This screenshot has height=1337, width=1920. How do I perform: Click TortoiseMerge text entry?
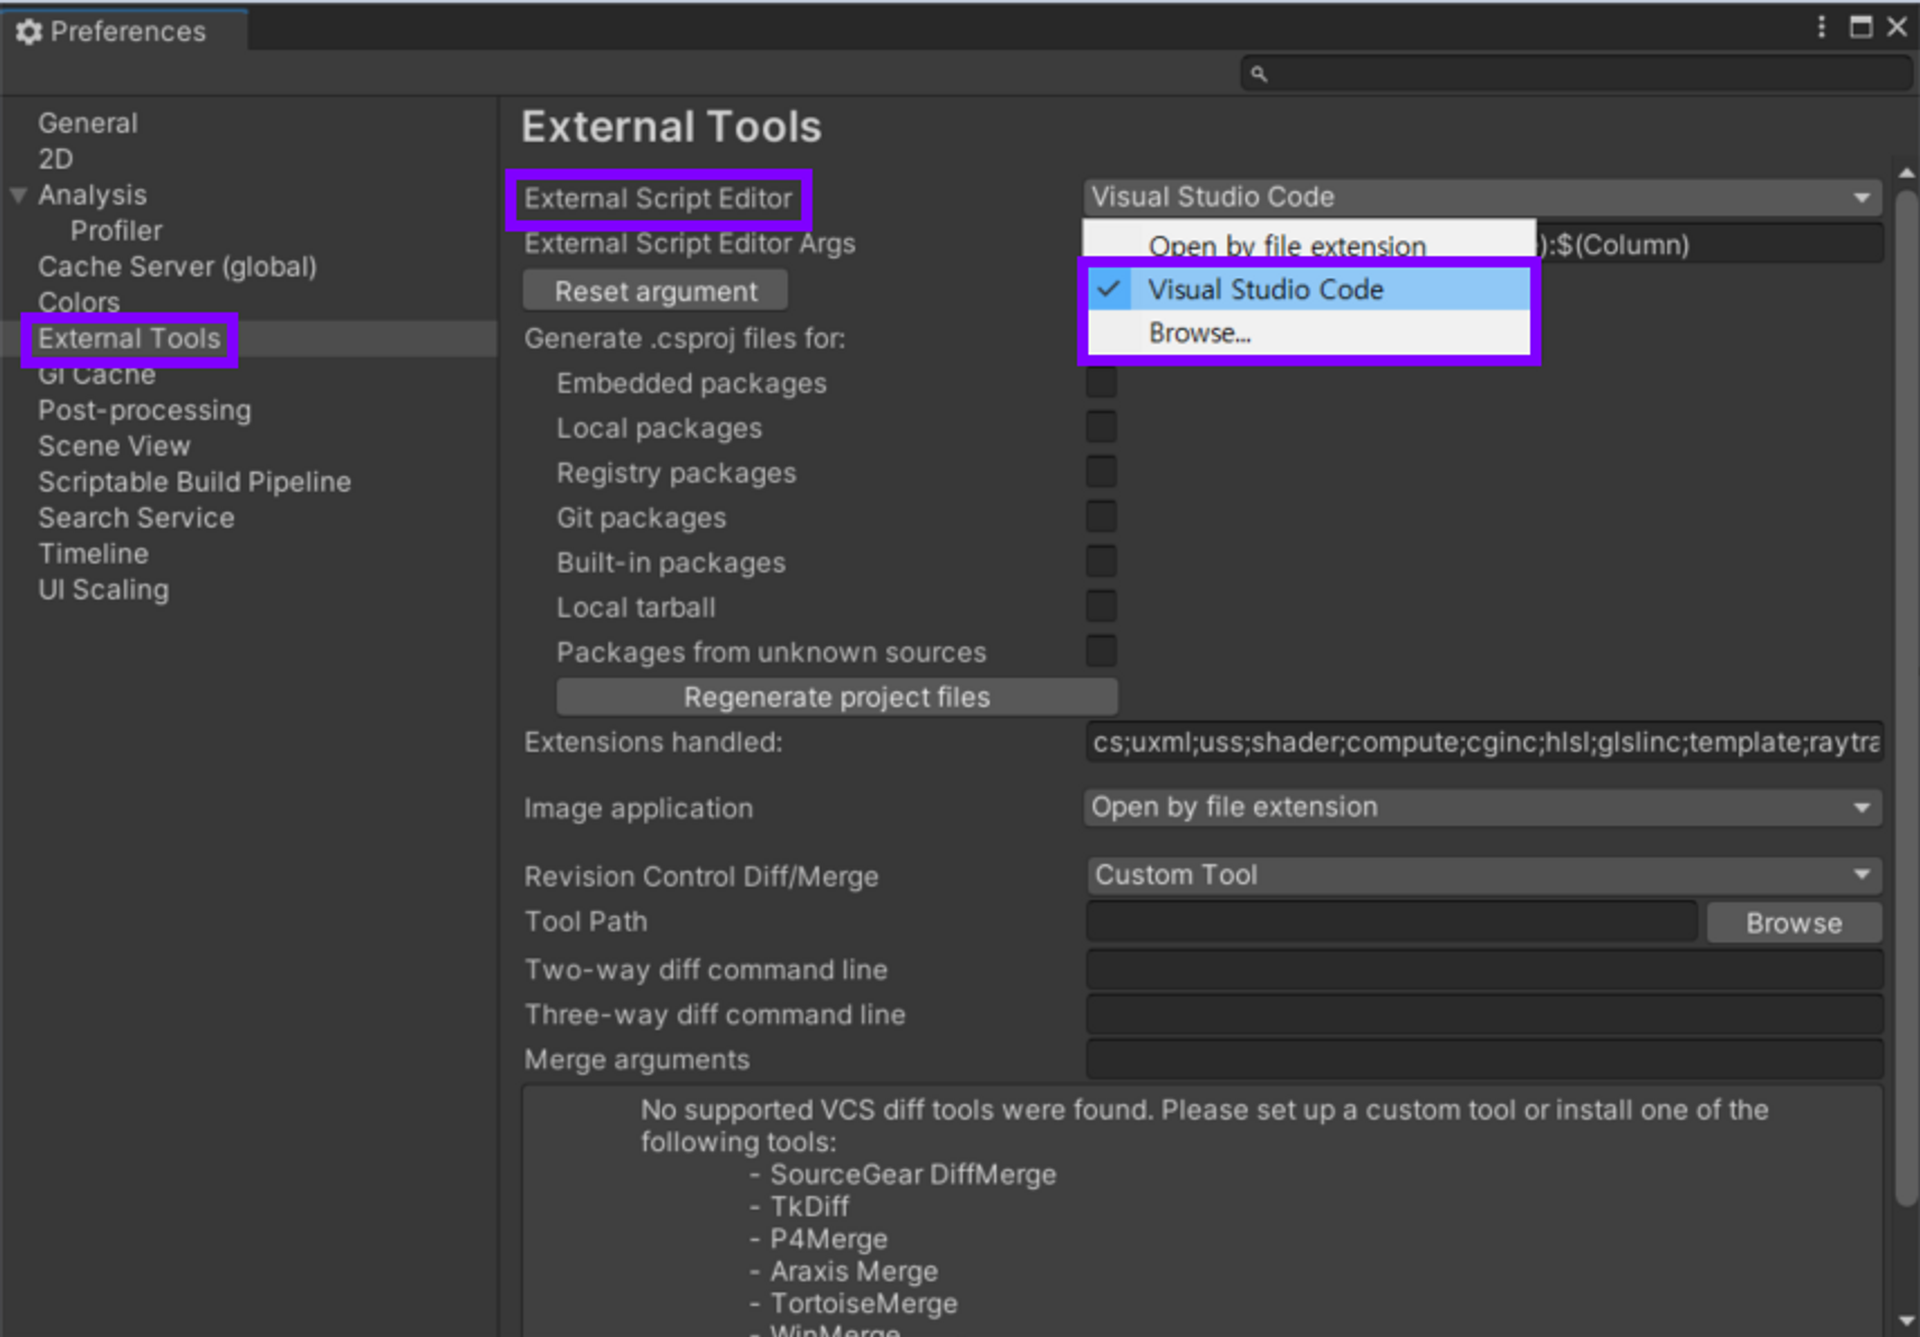(x=864, y=1304)
